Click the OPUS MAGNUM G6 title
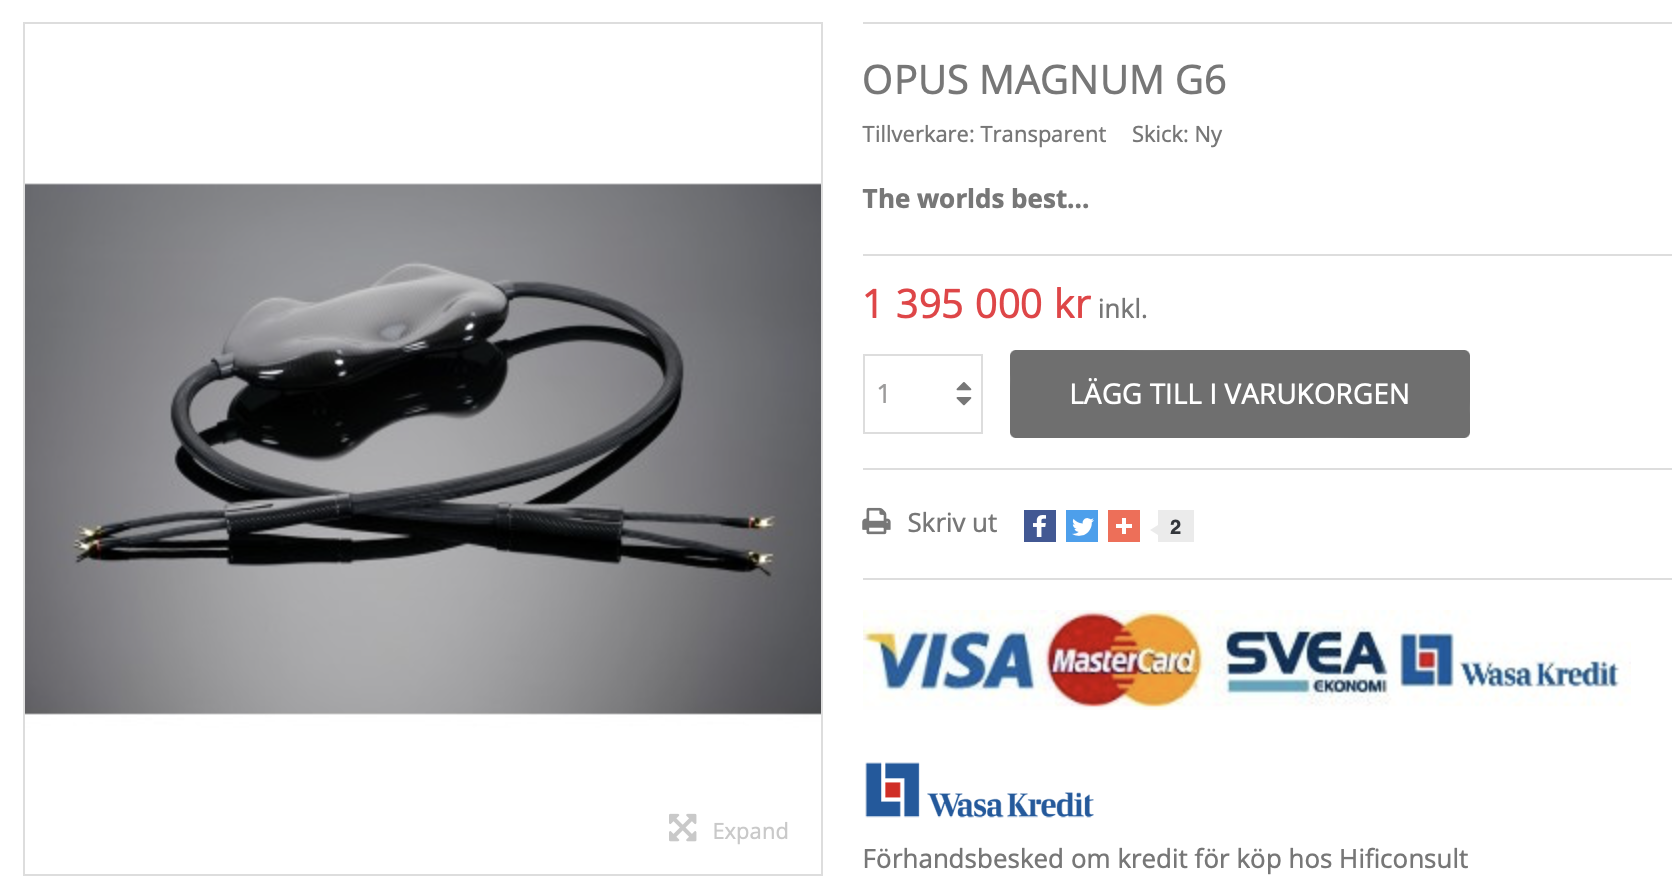The width and height of the screenshot is (1672, 884). (1044, 80)
